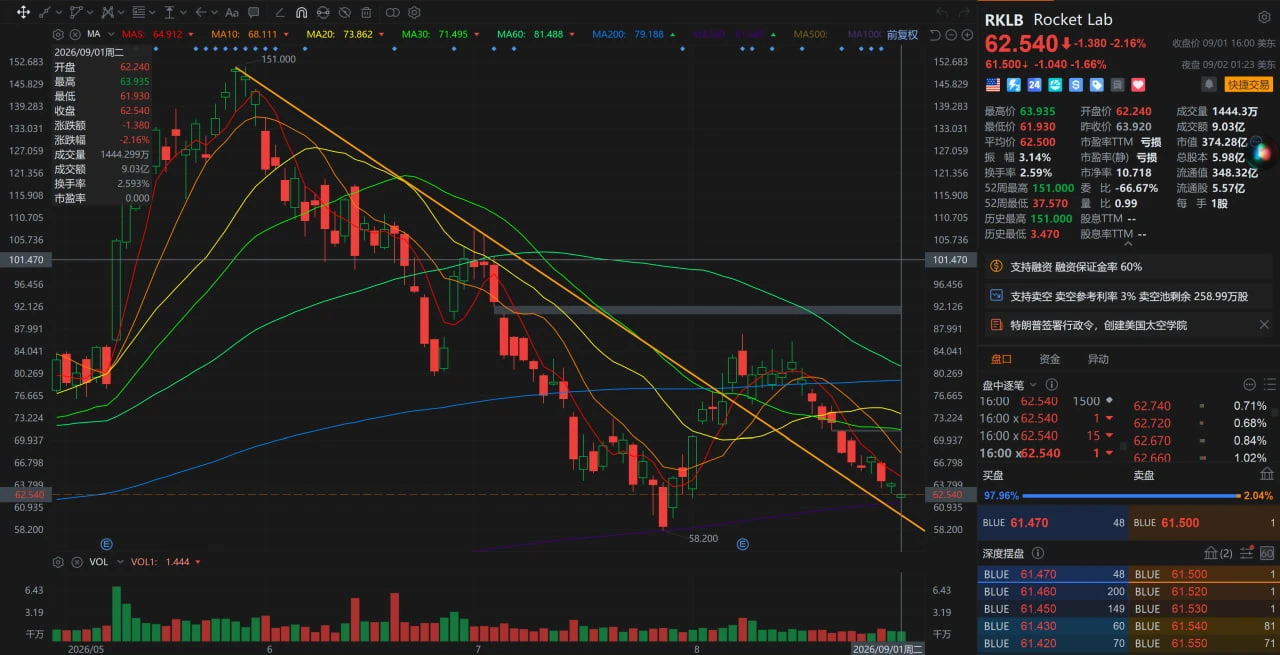Open trend line tool options dropdown
The width and height of the screenshot is (1280, 655).
59,13
